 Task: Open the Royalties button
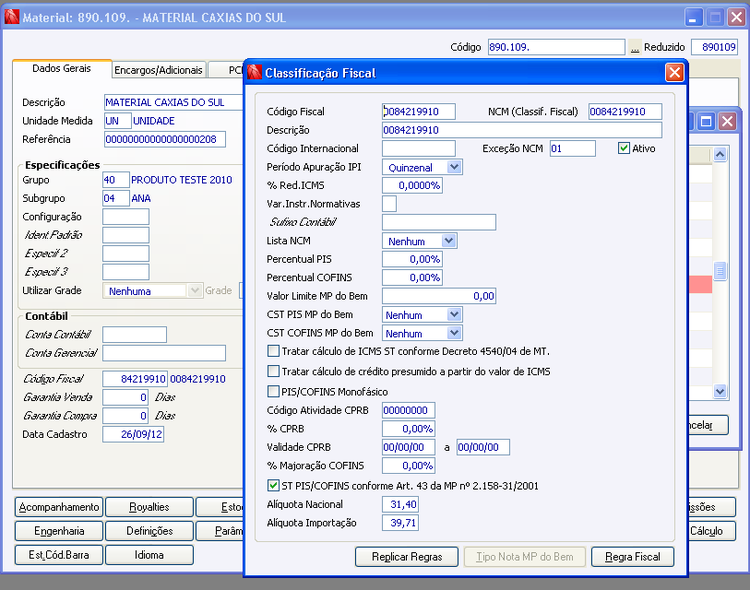click(x=149, y=507)
